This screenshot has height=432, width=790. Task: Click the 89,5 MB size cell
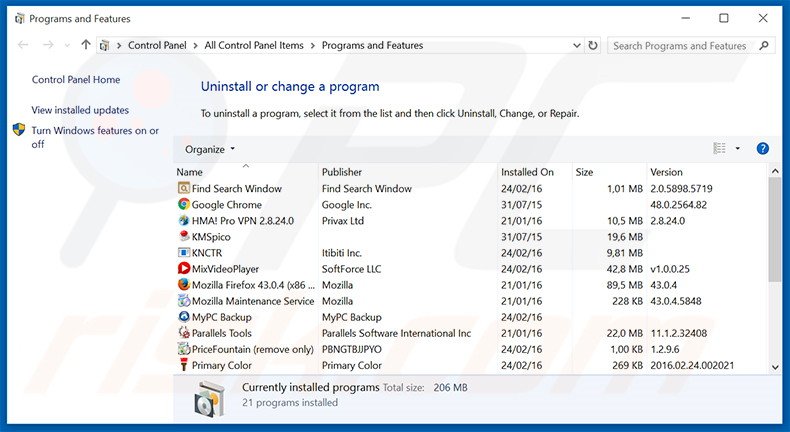pyautogui.click(x=625, y=285)
